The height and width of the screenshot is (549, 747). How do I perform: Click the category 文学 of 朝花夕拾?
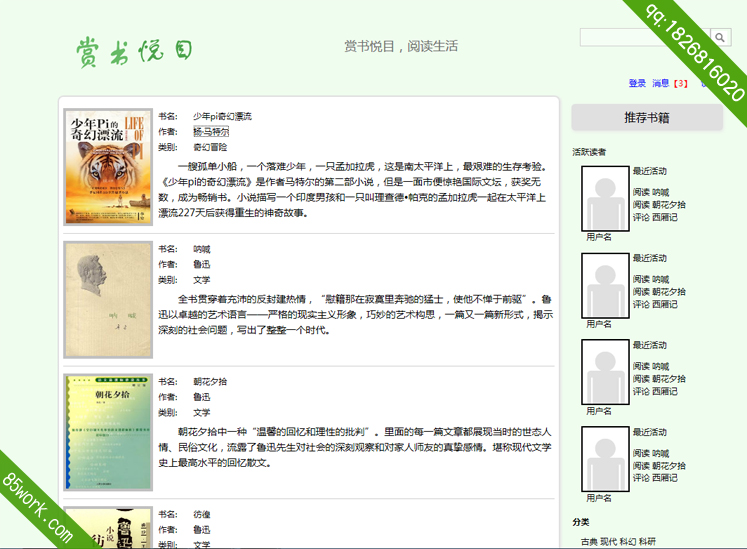click(x=202, y=413)
